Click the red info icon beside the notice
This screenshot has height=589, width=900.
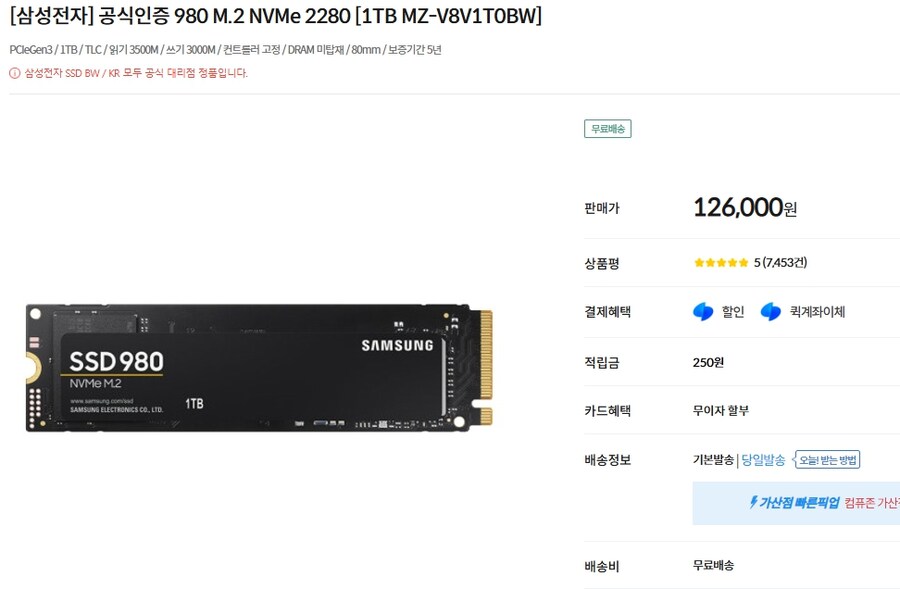point(14,73)
